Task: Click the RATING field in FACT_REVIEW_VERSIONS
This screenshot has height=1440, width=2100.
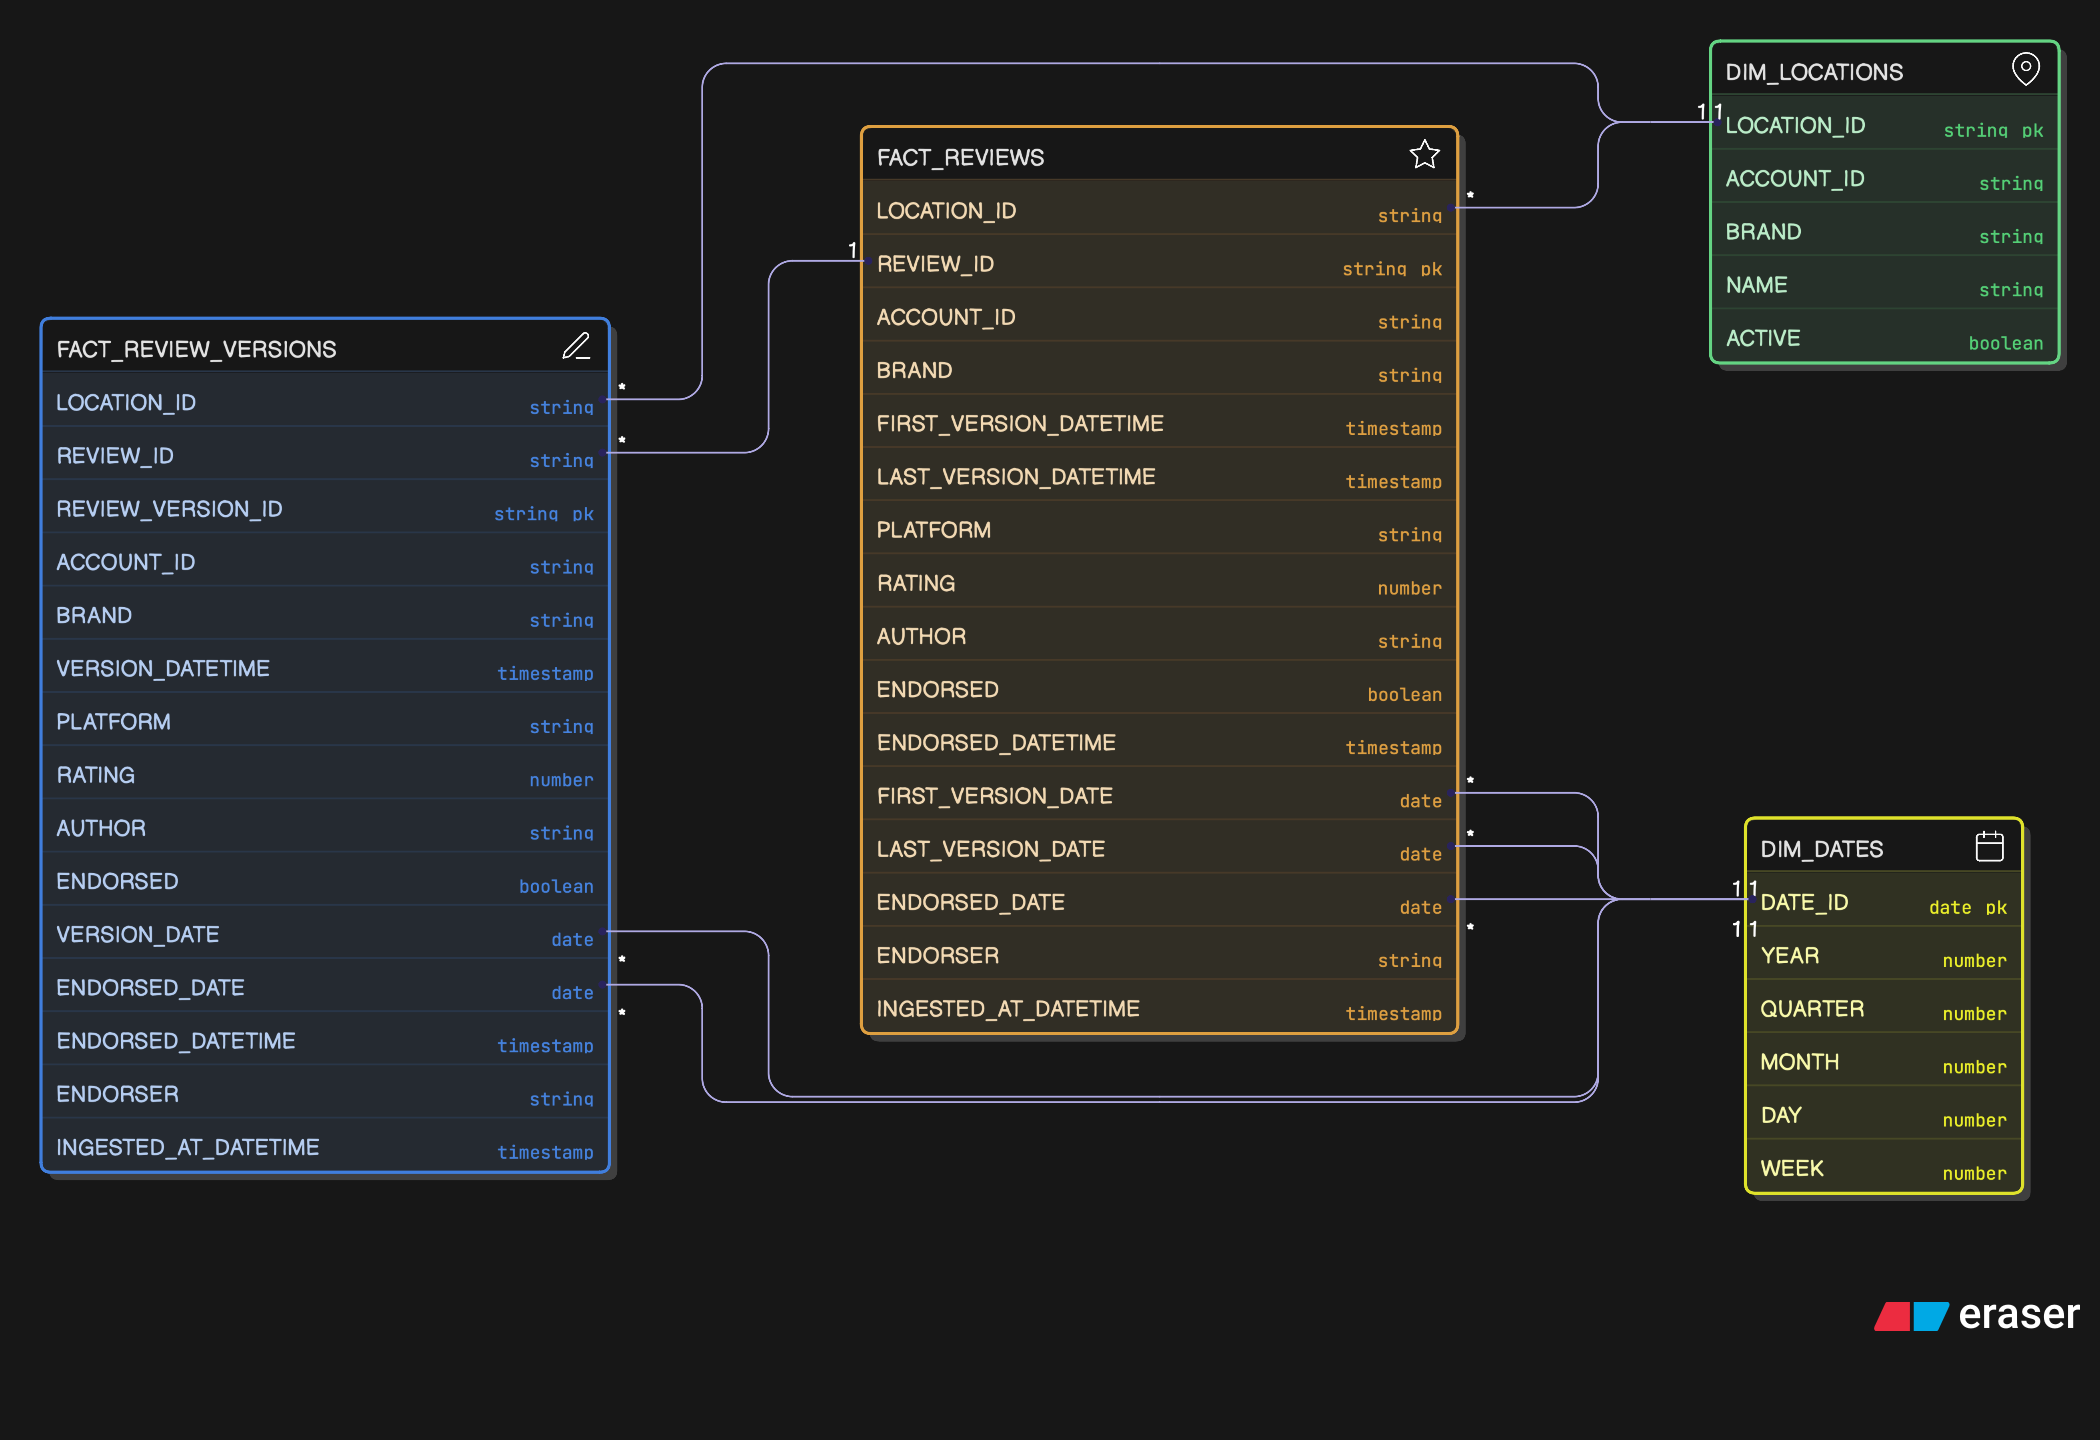Action: click(x=96, y=774)
